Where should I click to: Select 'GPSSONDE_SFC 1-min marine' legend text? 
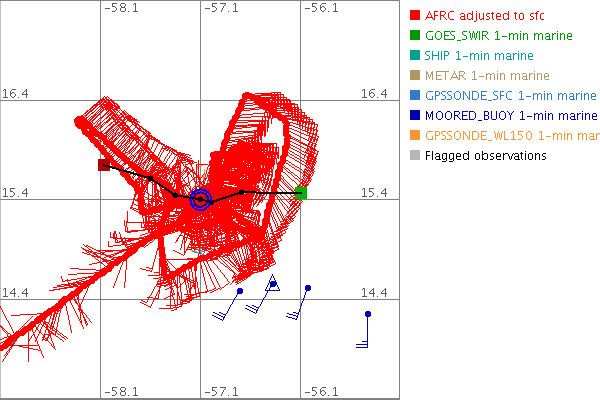pyautogui.click(x=510, y=96)
